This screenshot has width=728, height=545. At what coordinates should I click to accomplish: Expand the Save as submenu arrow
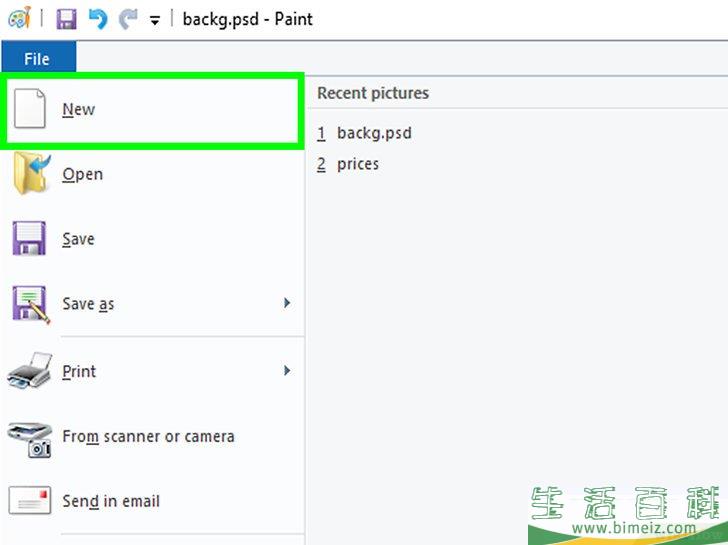(x=287, y=303)
